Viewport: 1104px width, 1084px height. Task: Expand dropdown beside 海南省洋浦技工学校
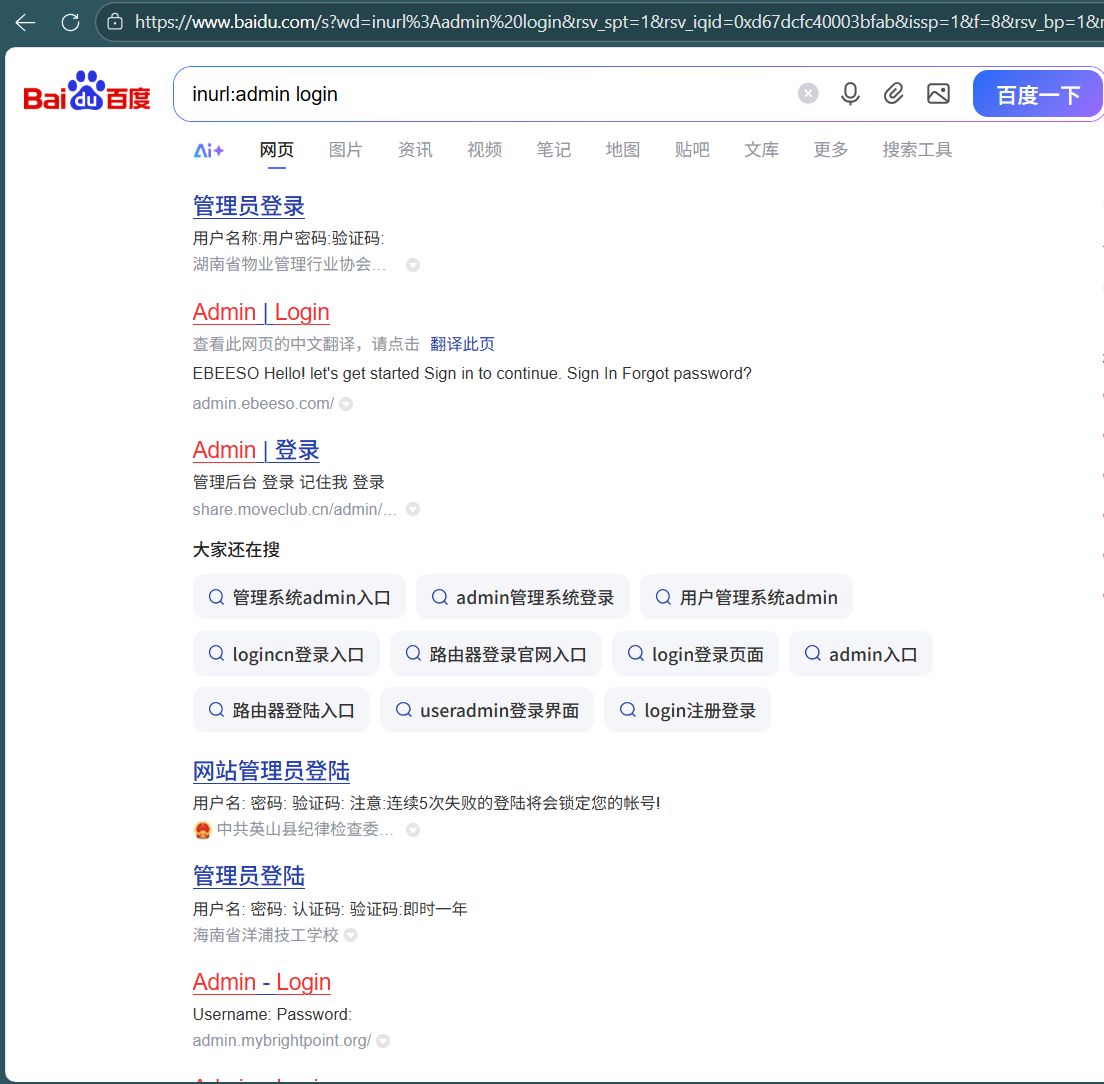351,935
